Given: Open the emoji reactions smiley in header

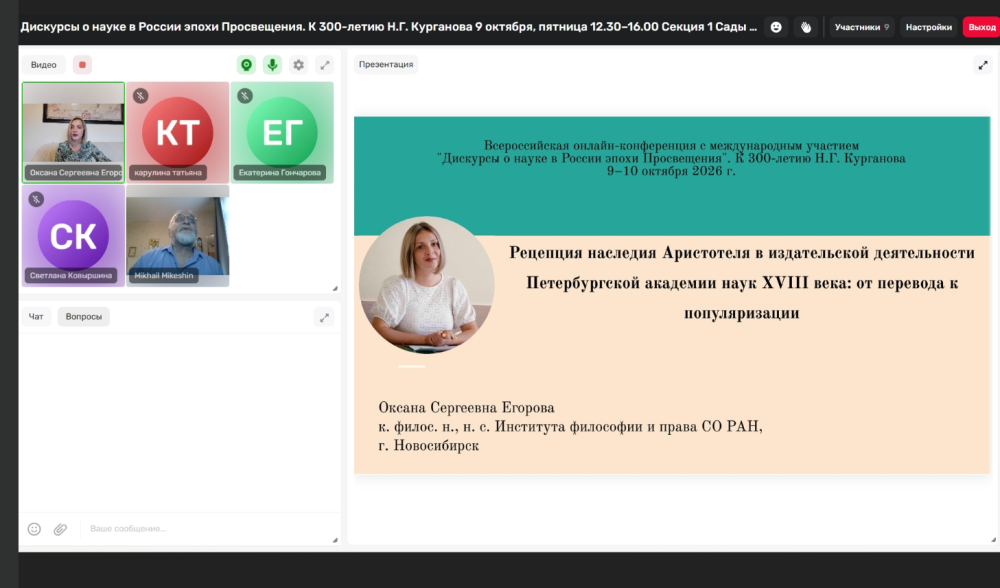Looking at the screenshot, I should click(x=776, y=27).
